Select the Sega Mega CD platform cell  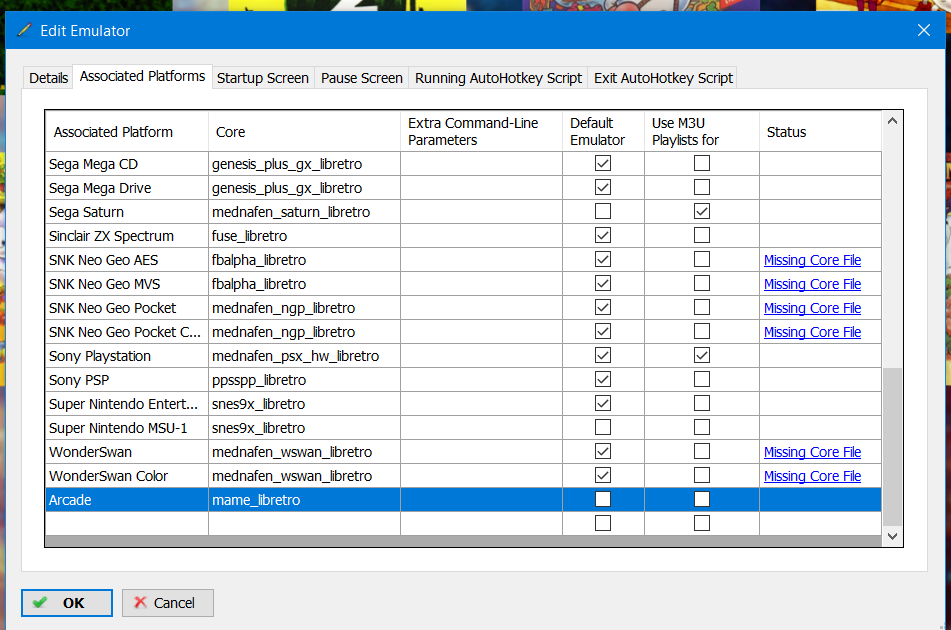pos(127,164)
